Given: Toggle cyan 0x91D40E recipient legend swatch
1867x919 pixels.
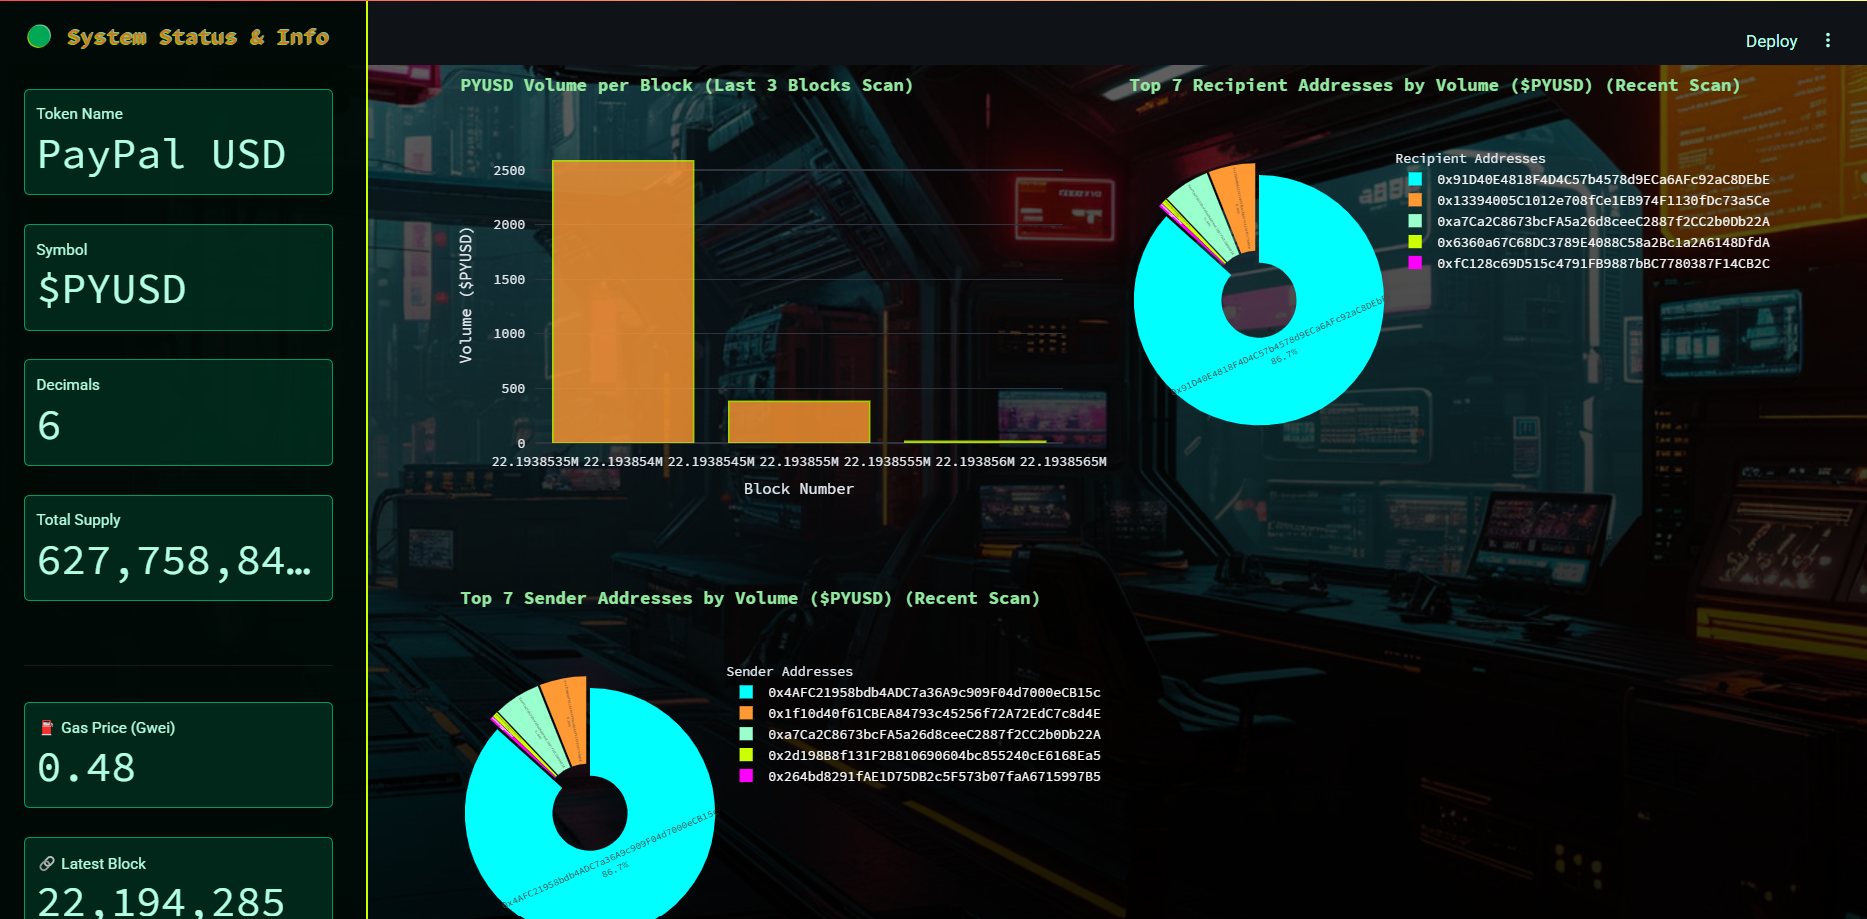Looking at the screenshot, I should coord(1415,179).
